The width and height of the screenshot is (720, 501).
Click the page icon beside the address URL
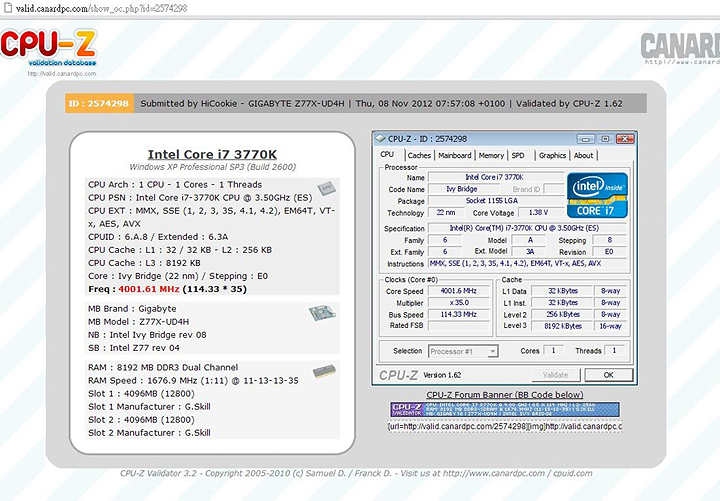click(7, 8)
